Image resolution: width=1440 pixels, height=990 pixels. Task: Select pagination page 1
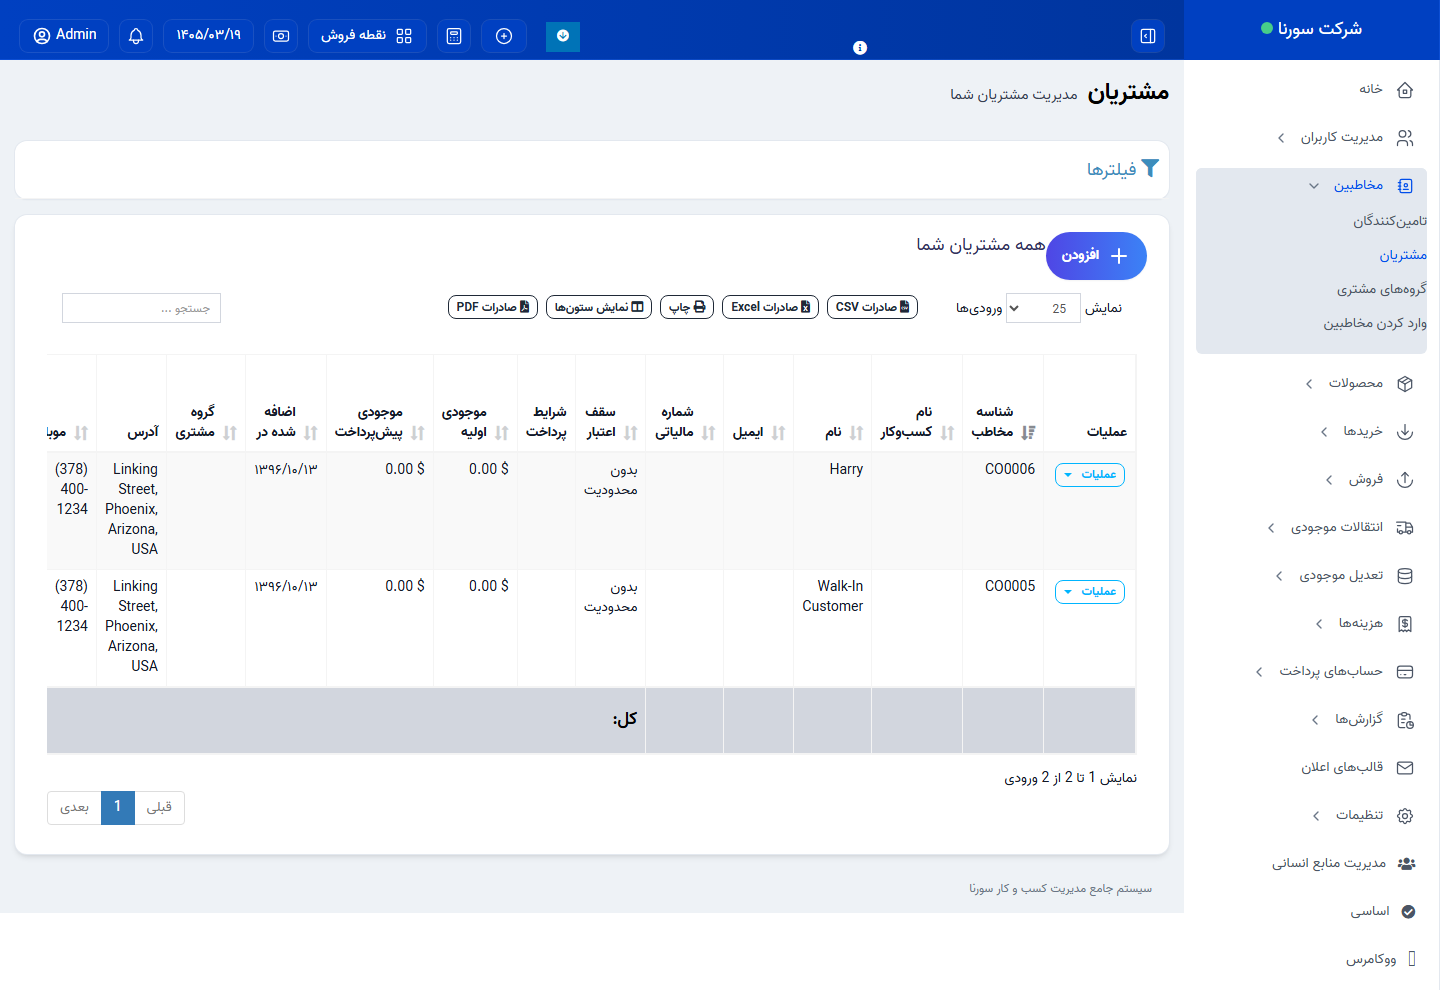[x=118, y=808]
